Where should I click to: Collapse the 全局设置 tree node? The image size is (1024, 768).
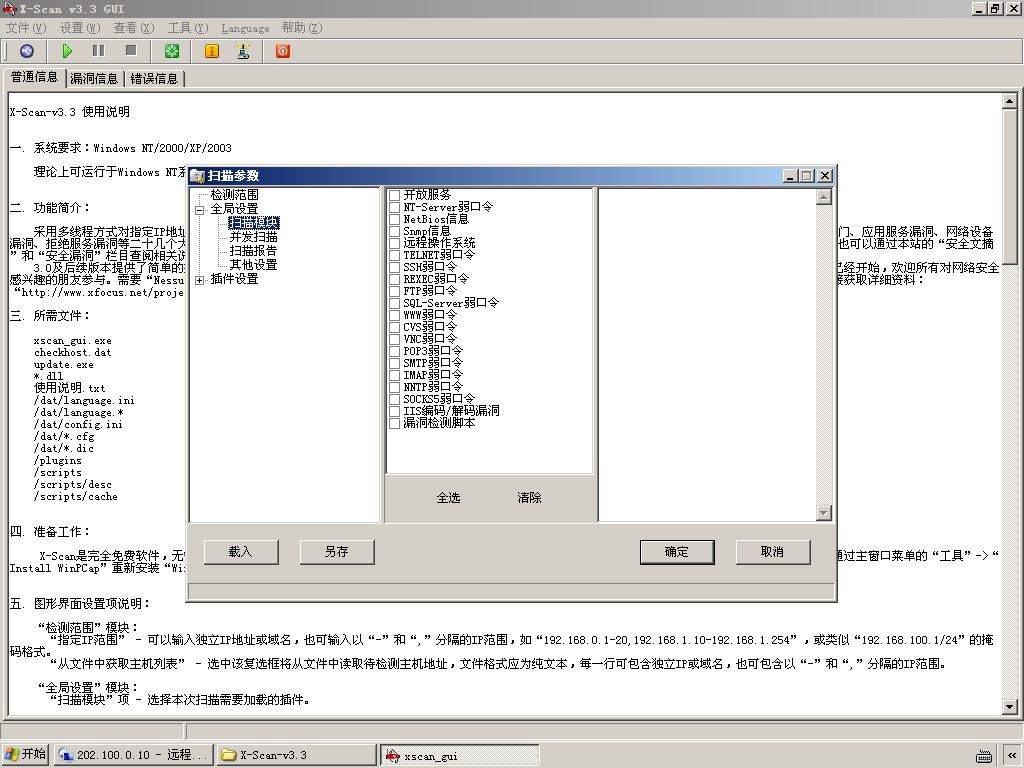[x=199, y=210]
